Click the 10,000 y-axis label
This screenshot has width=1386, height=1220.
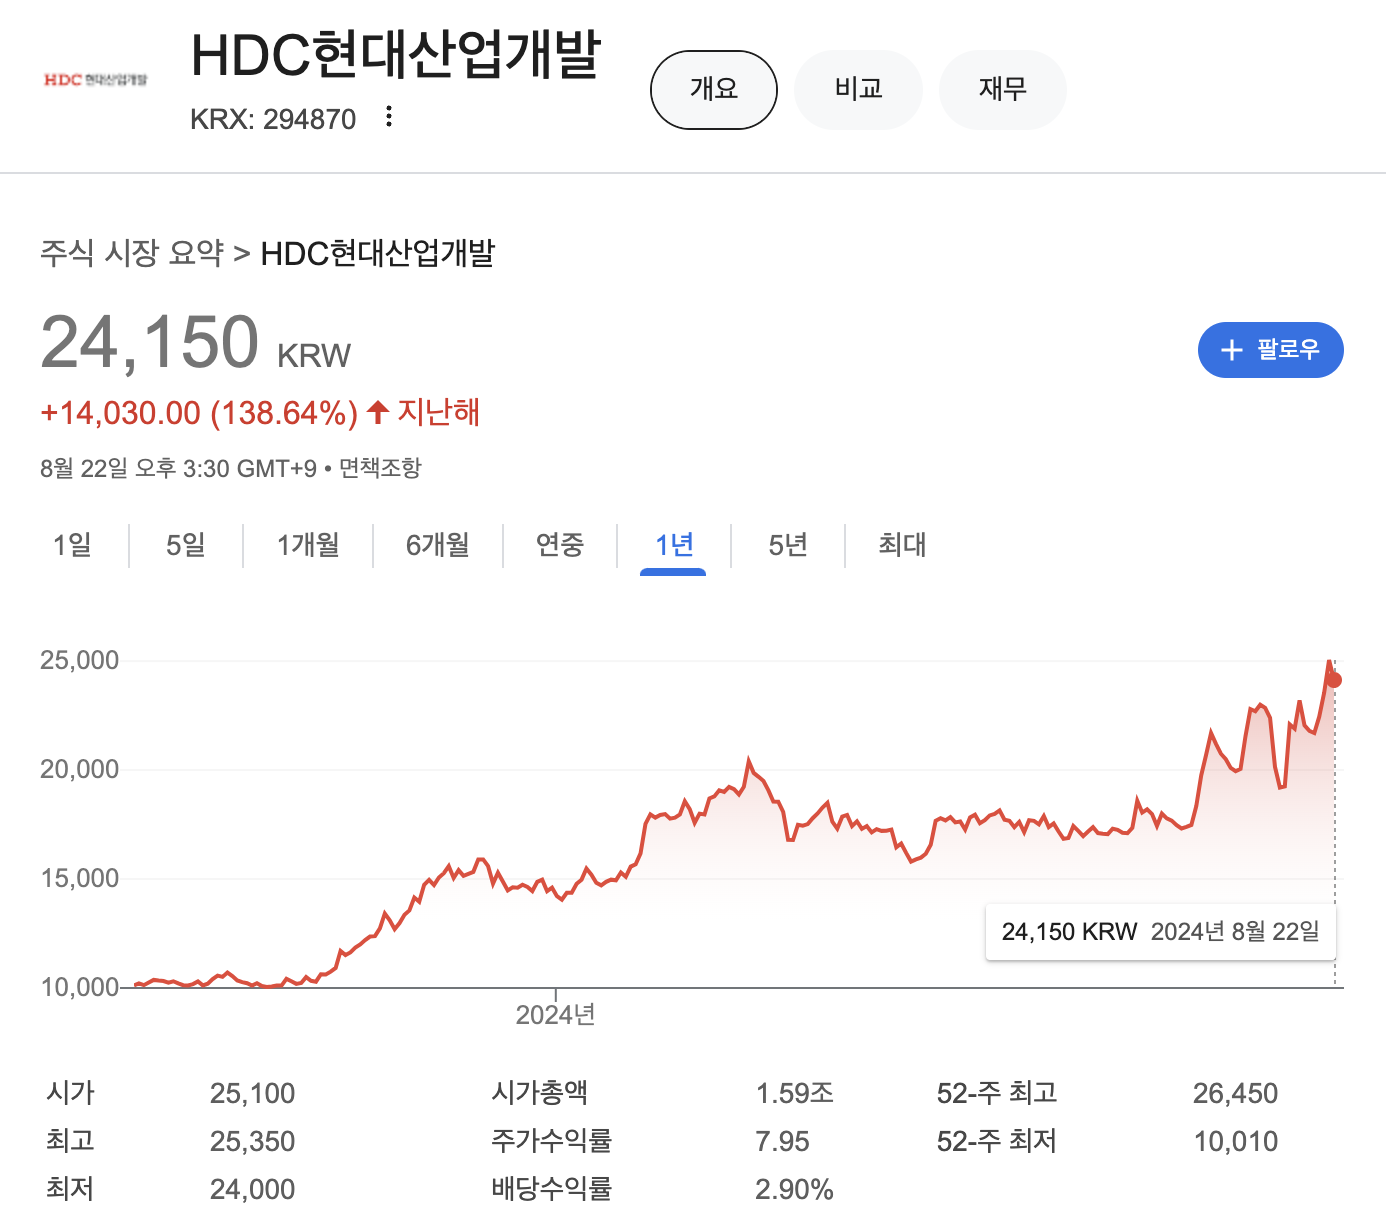click(x=79, y=987)
